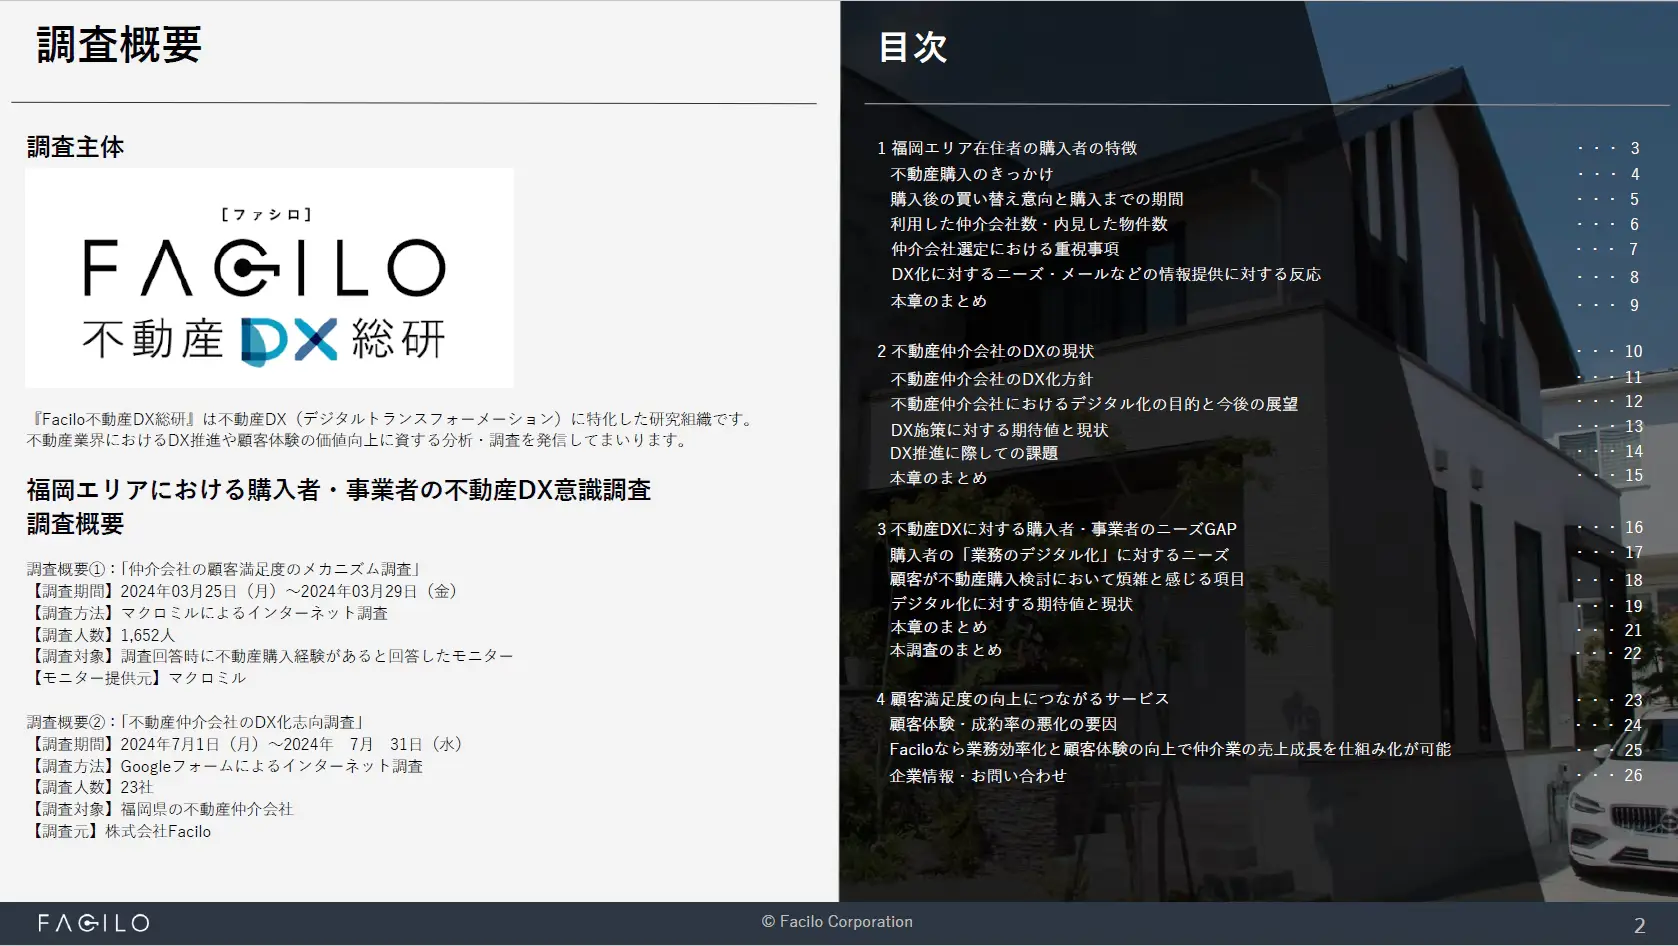Open chapter 1 福岡エリア在住者の購入者の特徴
Screen dimensions: 1678x946
[x=1007, y=148]
